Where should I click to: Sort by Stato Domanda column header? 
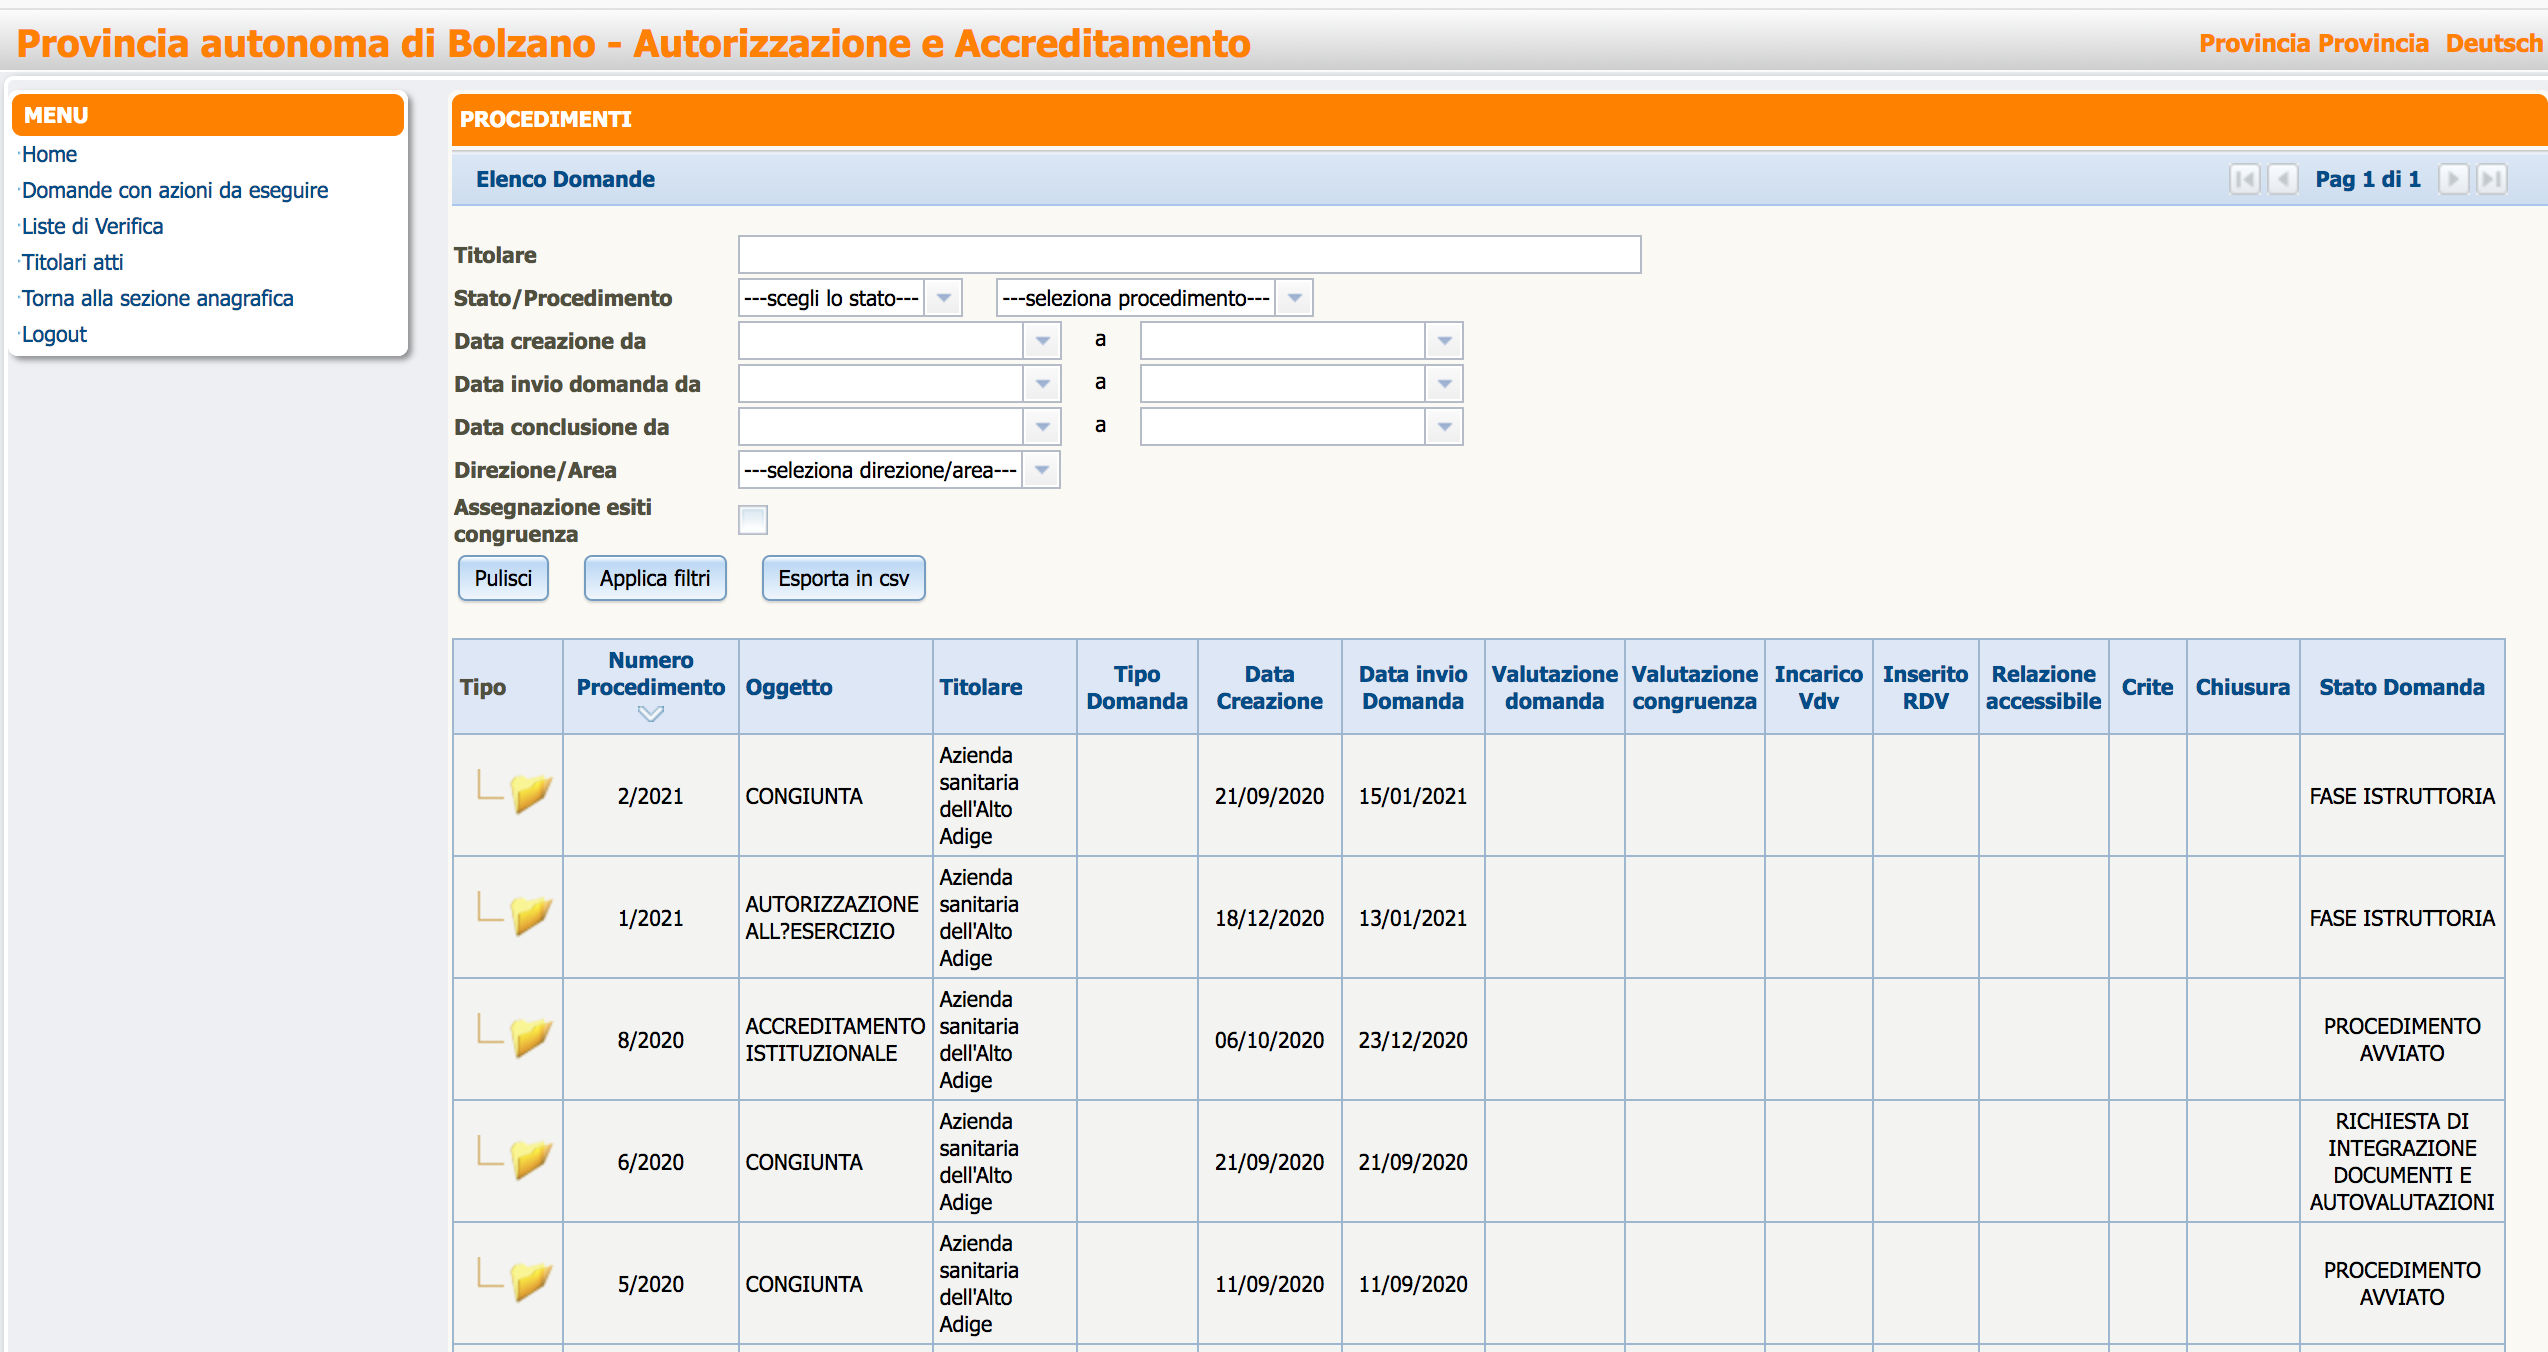click(x=2401, y=687)
